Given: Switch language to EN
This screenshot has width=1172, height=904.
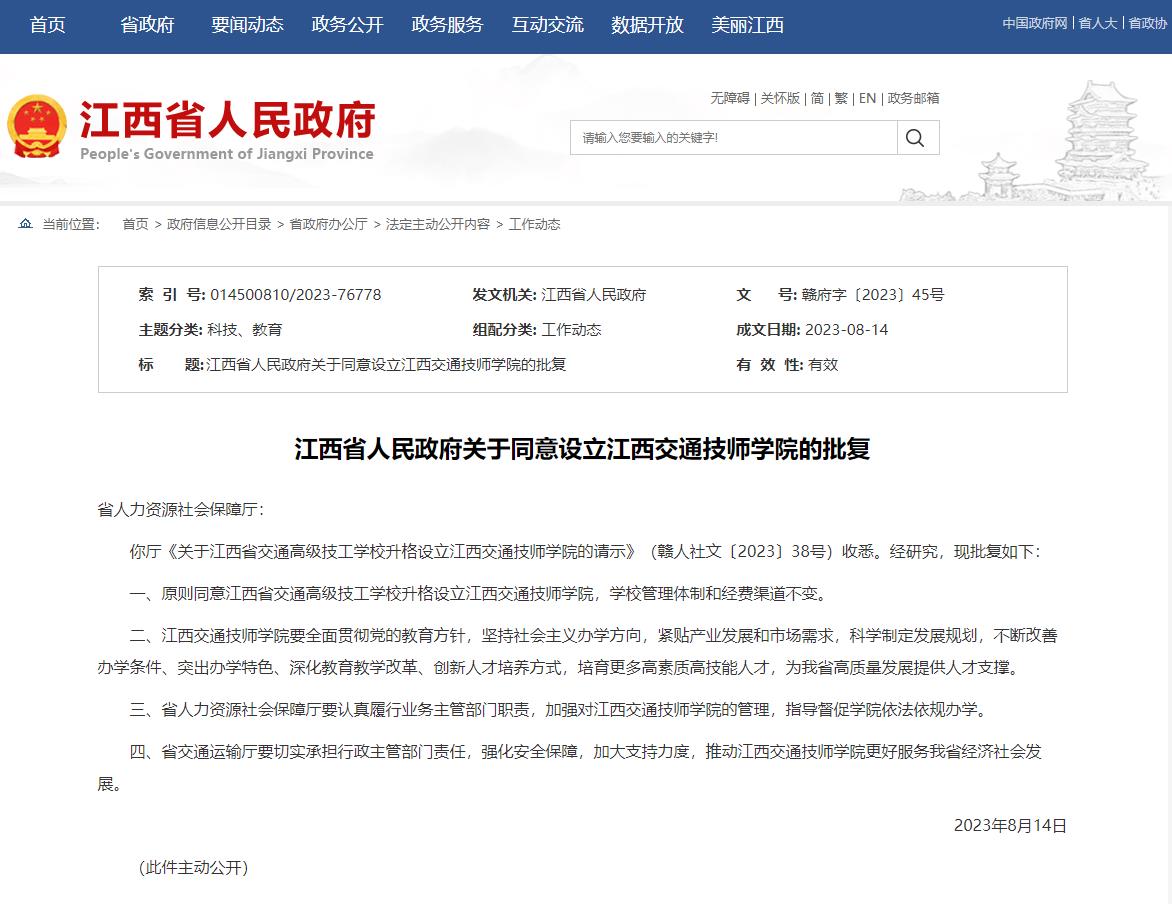Looking at the screenshot, I should (867, 98).
